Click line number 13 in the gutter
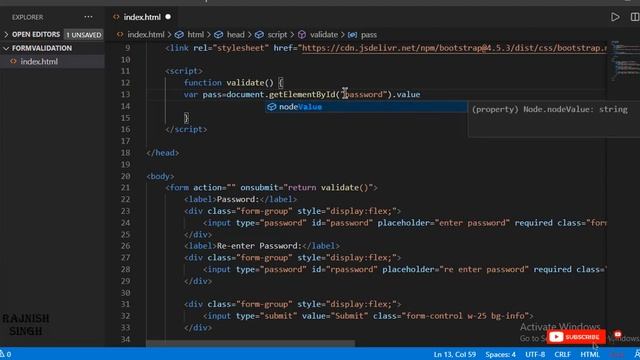640x360 pixels. (x=125, y=95)
